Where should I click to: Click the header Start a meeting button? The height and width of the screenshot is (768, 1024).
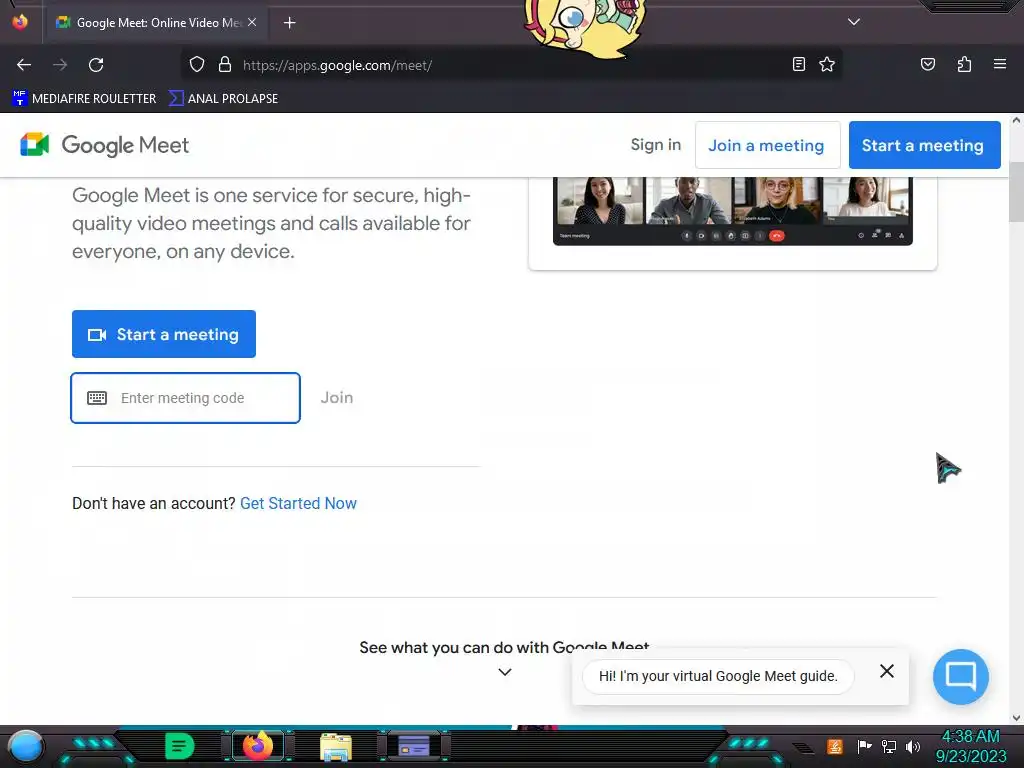[x=924, y=145]
